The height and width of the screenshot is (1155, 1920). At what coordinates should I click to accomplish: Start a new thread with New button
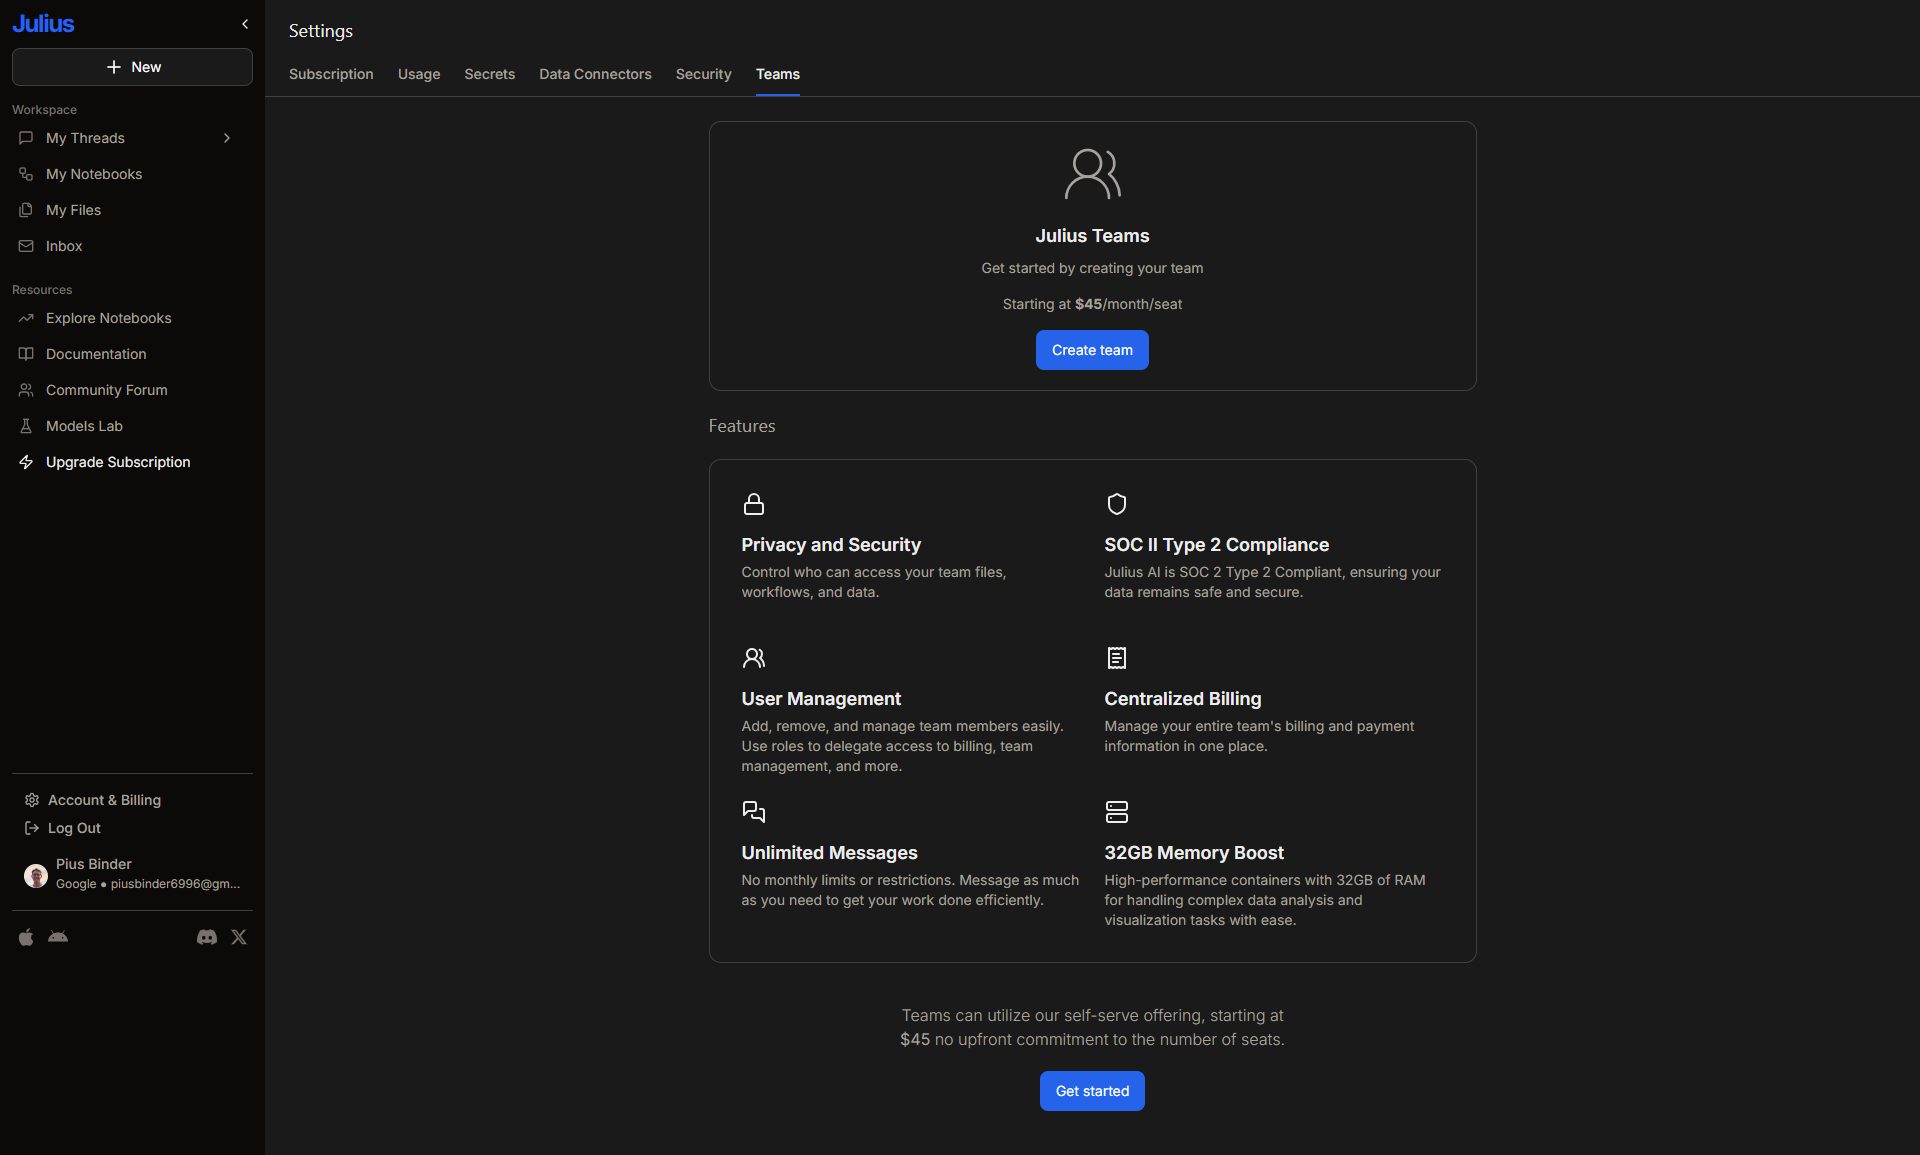coord(132,67)
